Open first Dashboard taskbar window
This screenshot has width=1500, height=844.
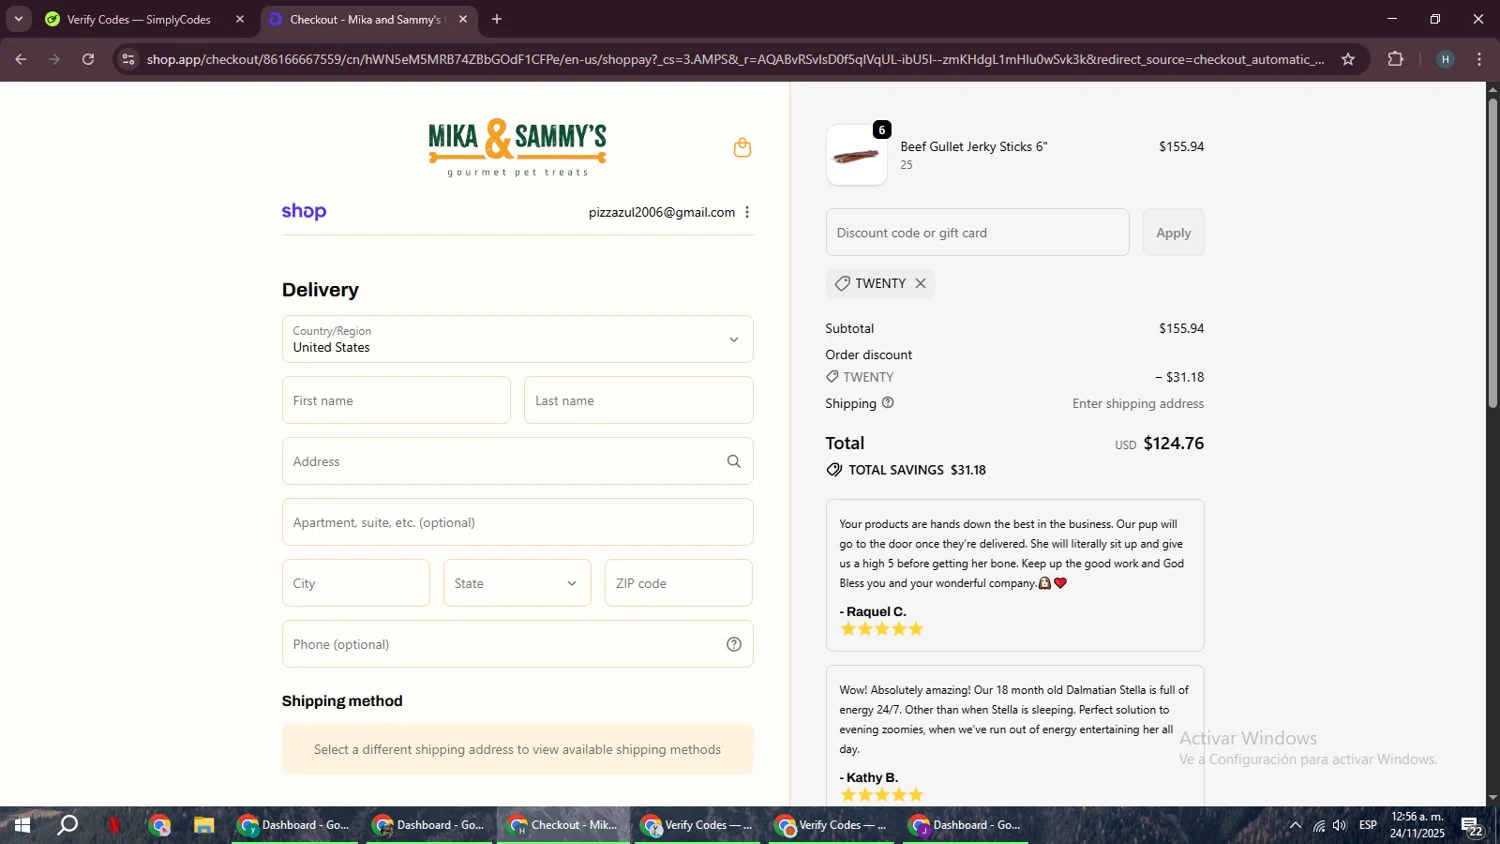295,825
